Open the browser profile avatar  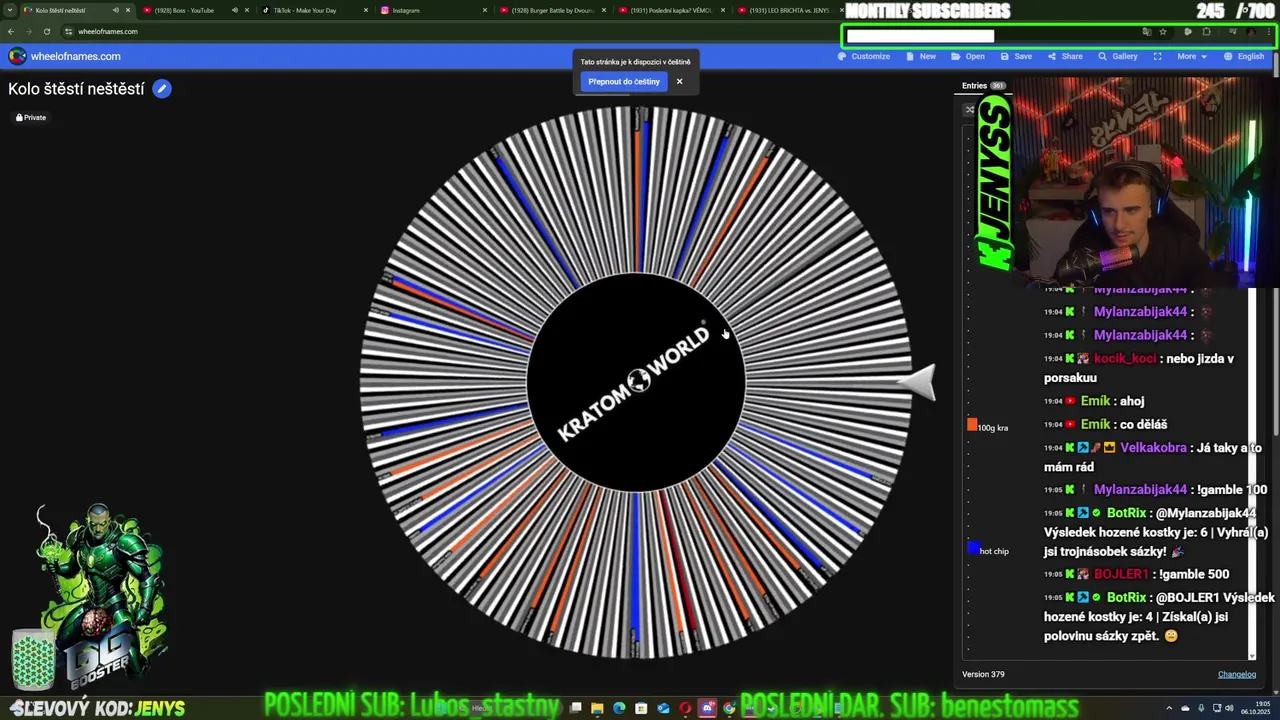1251,31
